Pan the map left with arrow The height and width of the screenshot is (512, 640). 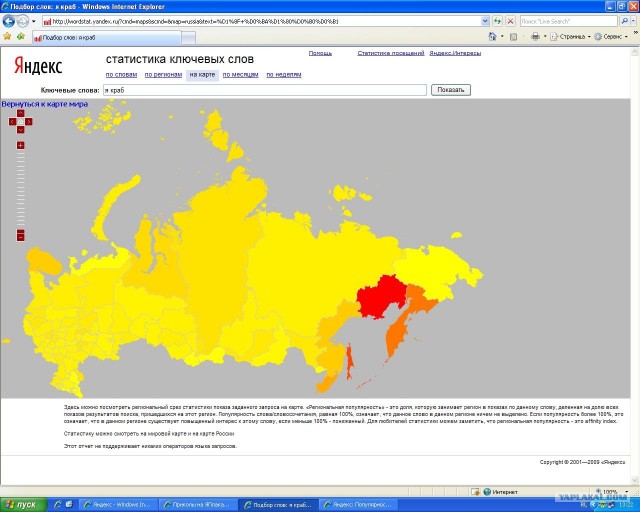click(12, 122)
